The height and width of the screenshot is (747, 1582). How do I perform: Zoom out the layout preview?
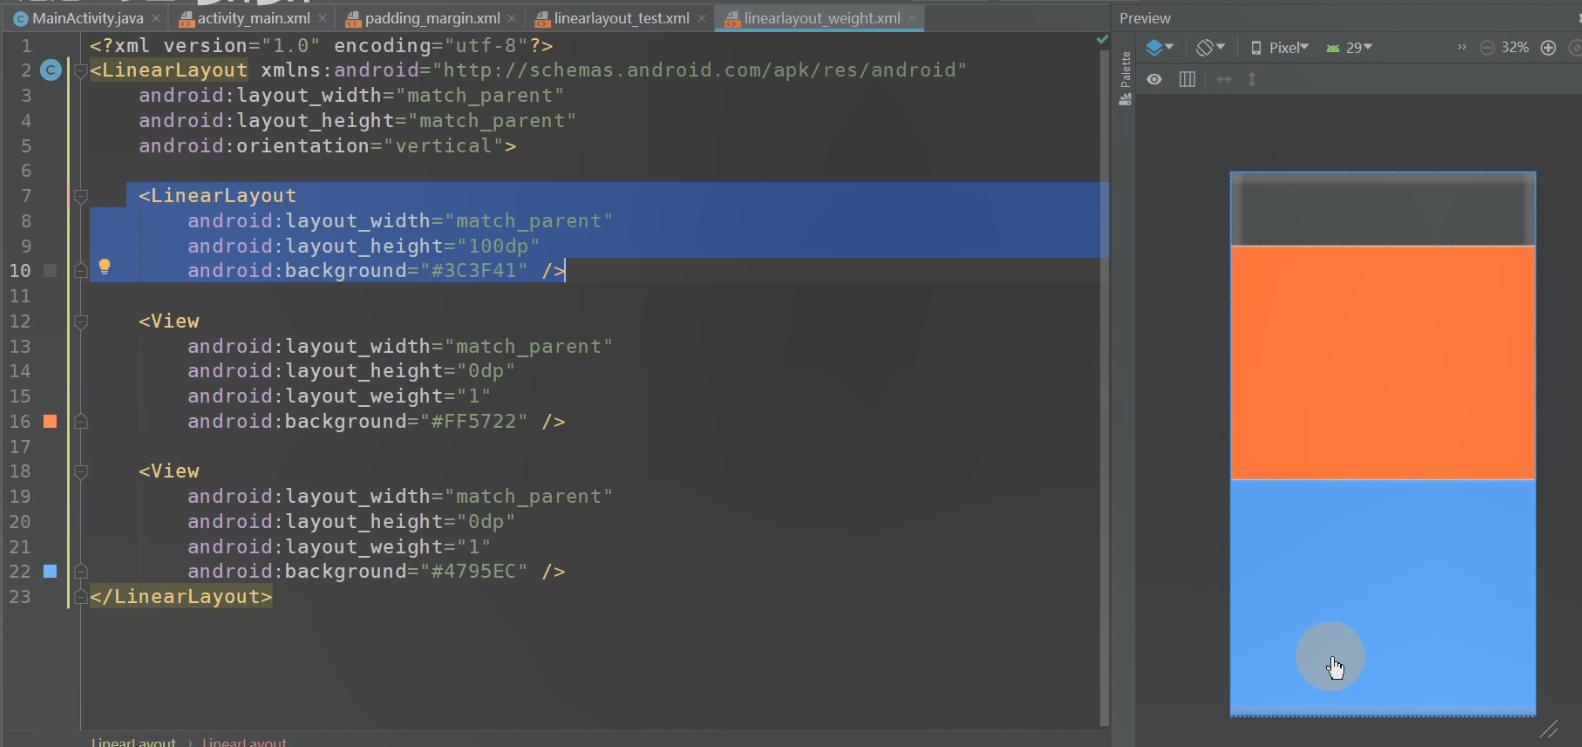tap(1487, 47)
